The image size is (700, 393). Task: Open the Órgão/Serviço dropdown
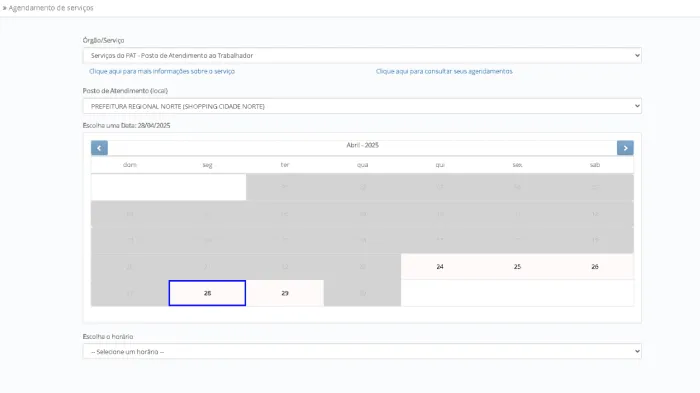point(362,55)
